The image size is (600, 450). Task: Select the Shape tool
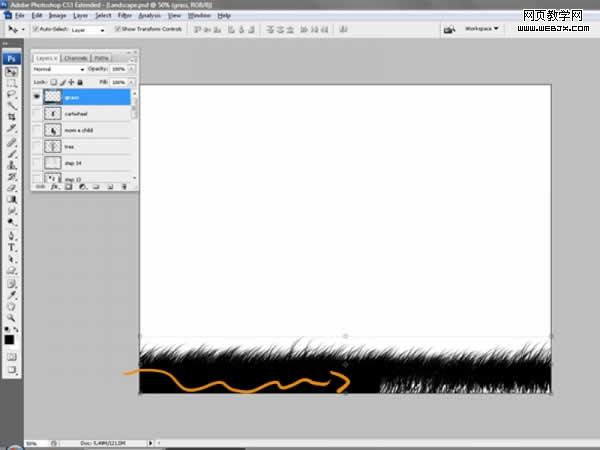11,271
